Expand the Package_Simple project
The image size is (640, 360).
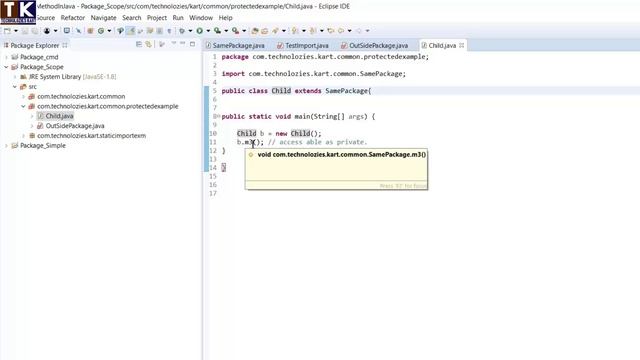7,145
